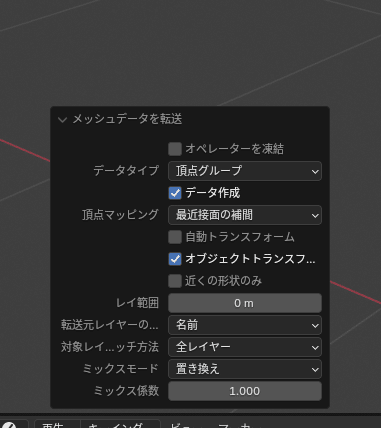Viewport: 381px width, 428px height.
Task: Click the ミックス係数 slider showing 1.000
Action: click(245, 391)
